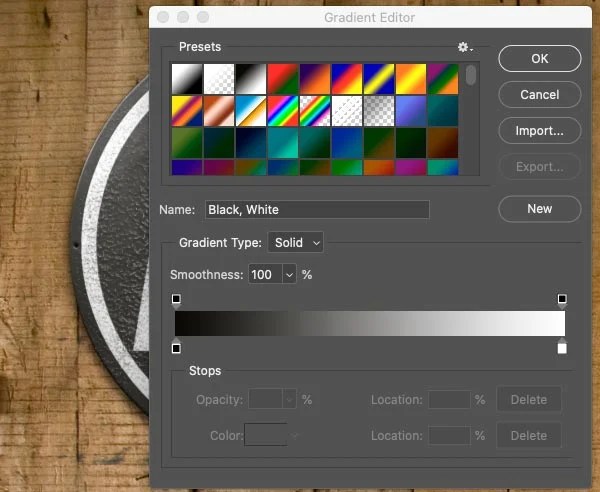The height and width of the screenshot is (492, 600).
Task: Click the New gradient button
Action: point(540,209)
